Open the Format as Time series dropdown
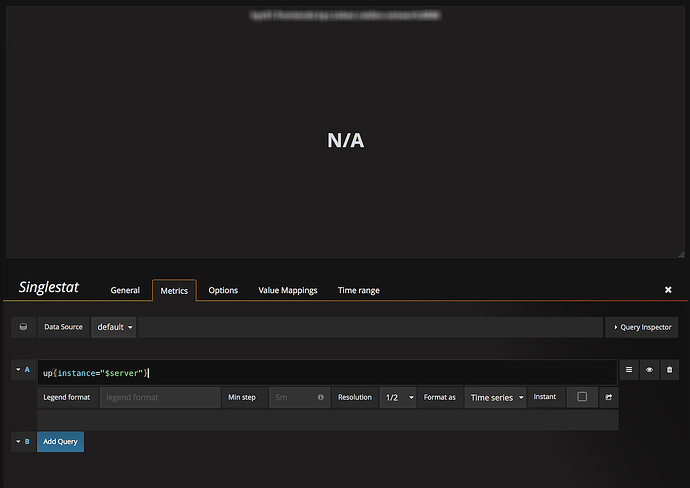The image size is (690, 488). (495, 397)
